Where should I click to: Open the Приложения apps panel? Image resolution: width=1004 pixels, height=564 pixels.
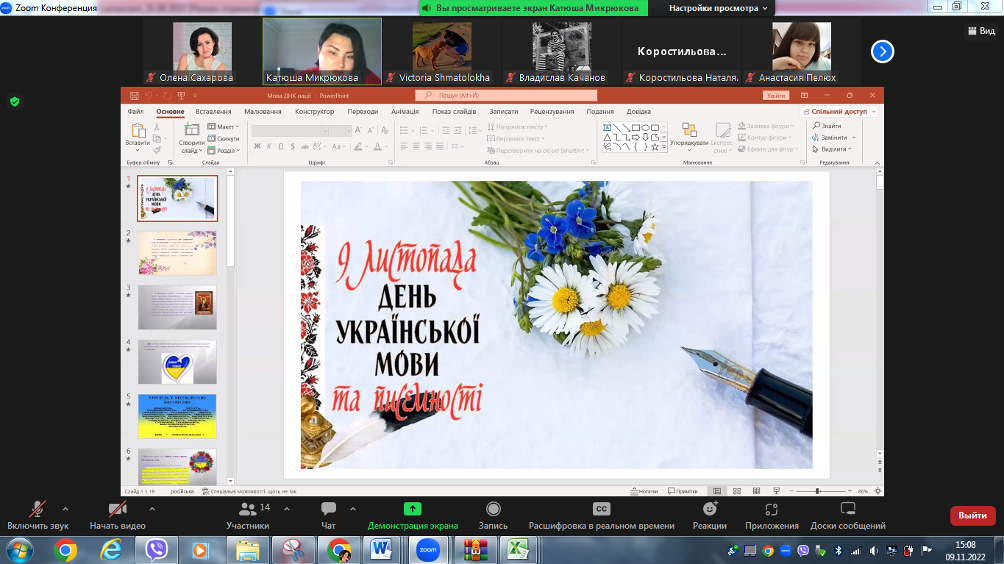tap(772, 510)
